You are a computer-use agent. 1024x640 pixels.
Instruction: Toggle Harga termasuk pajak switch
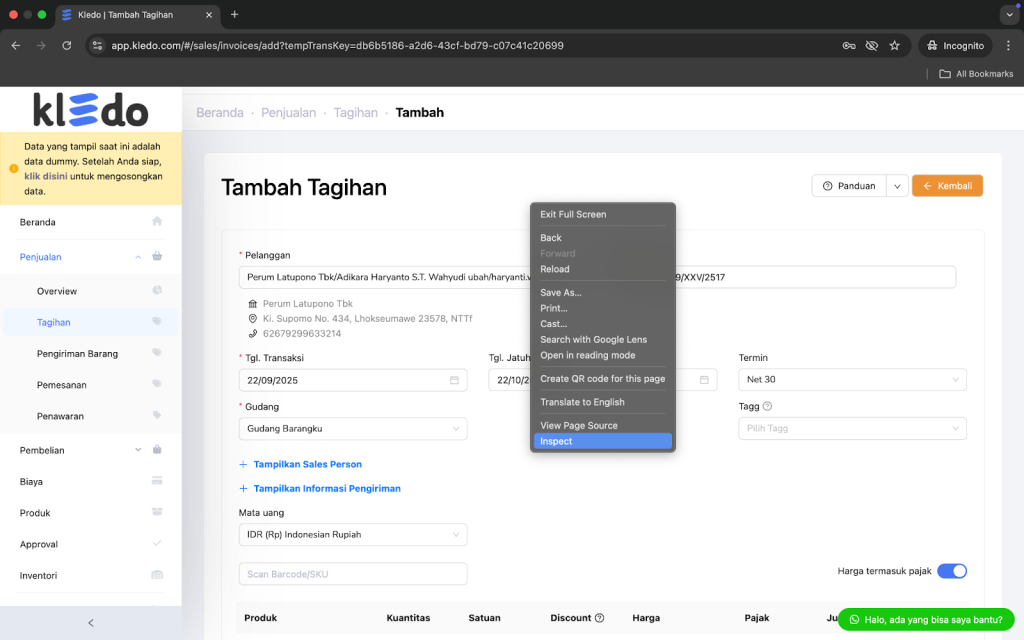952,571
